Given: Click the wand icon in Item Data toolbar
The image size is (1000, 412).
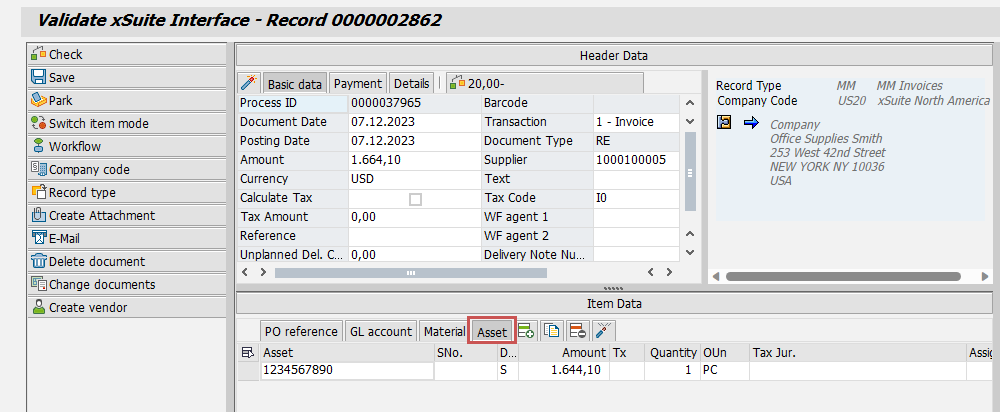Looking at the screenshot, I should coord(603,331).
